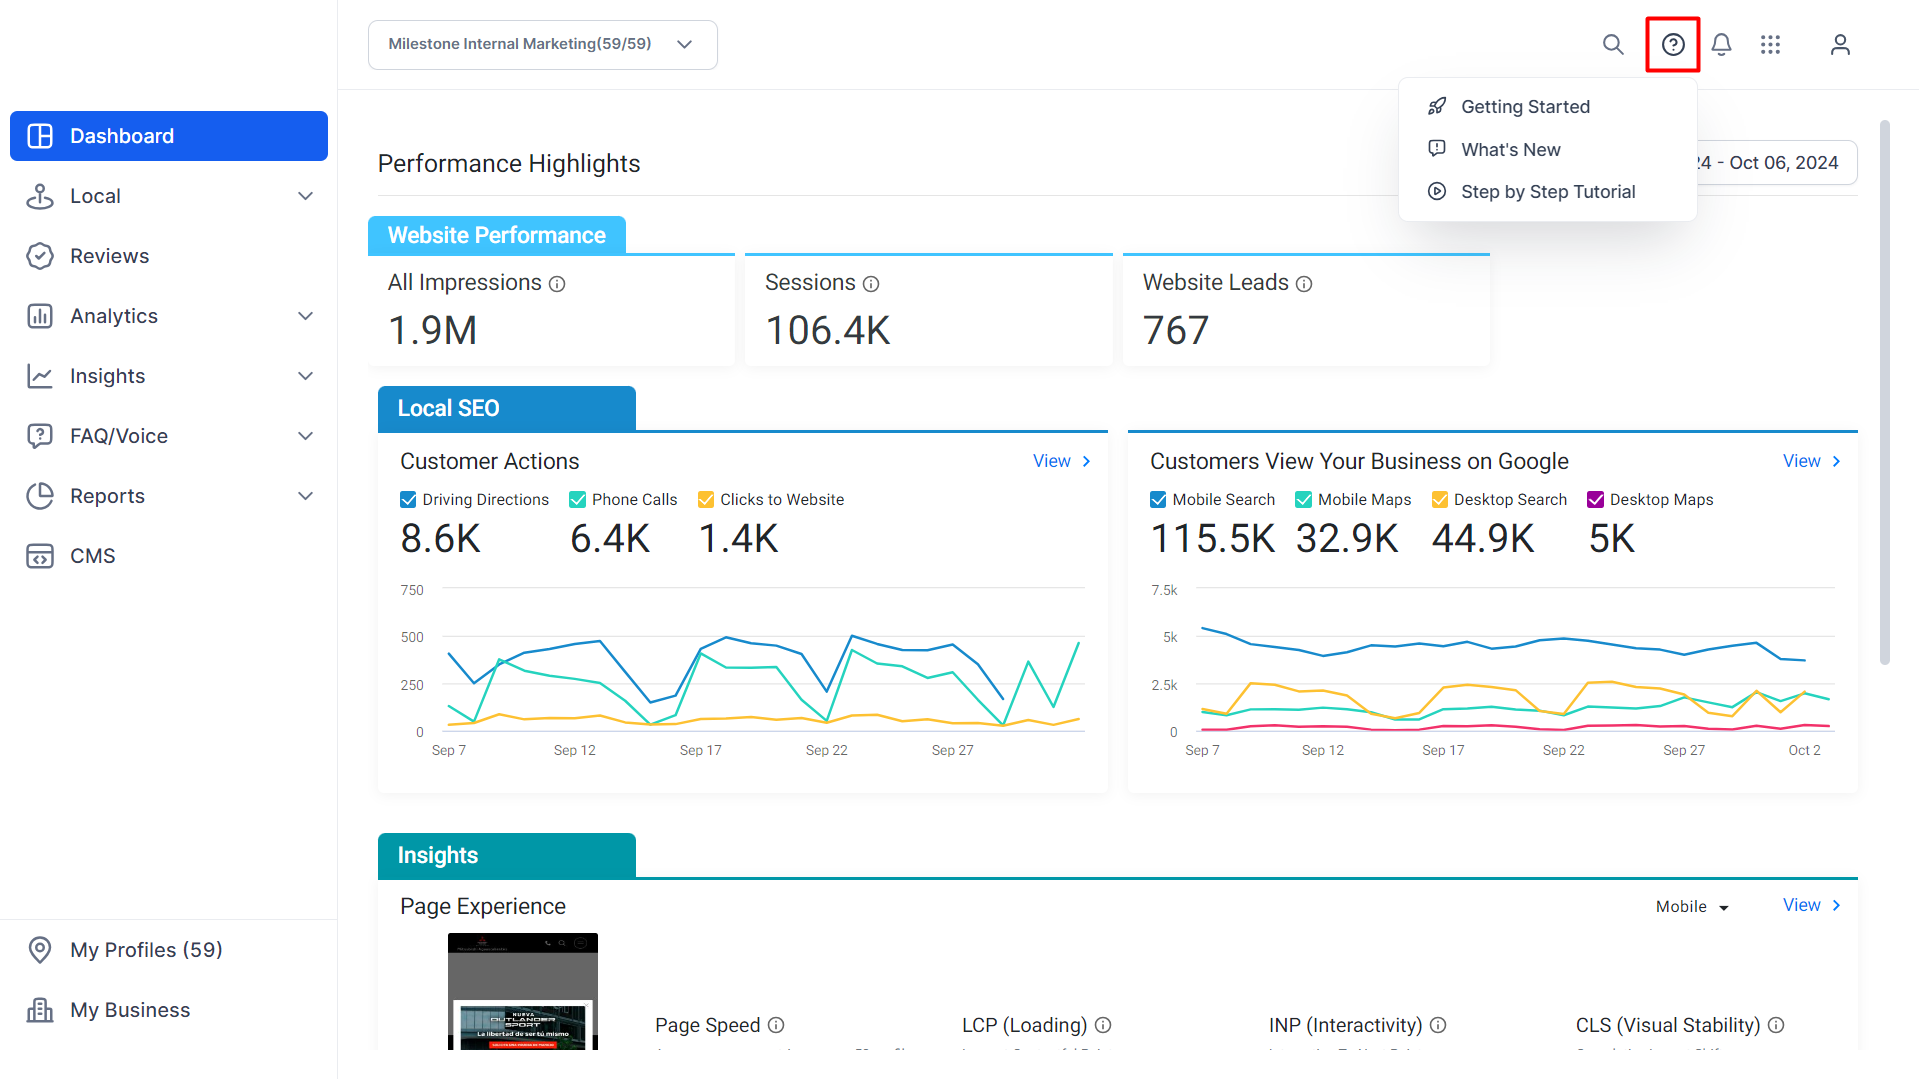The height and width of the screenshot is (1079, 1919).
Task: Click View link in Customer Actions
Action: pos(1061,461)
